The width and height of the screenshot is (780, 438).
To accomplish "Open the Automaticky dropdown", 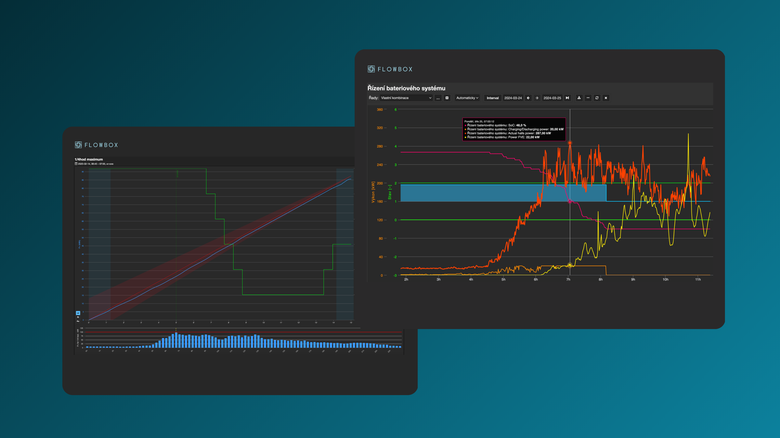I will coord(467,98).
